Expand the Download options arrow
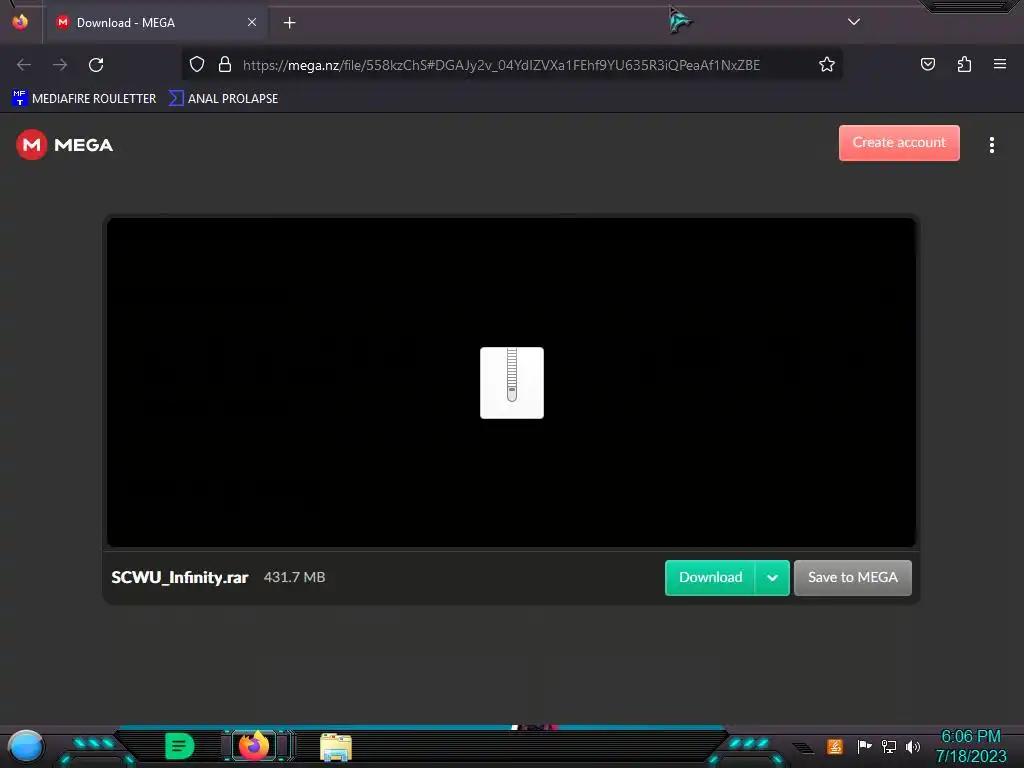1024x768 pixels. pyautogui.click(x=773, y=577)
